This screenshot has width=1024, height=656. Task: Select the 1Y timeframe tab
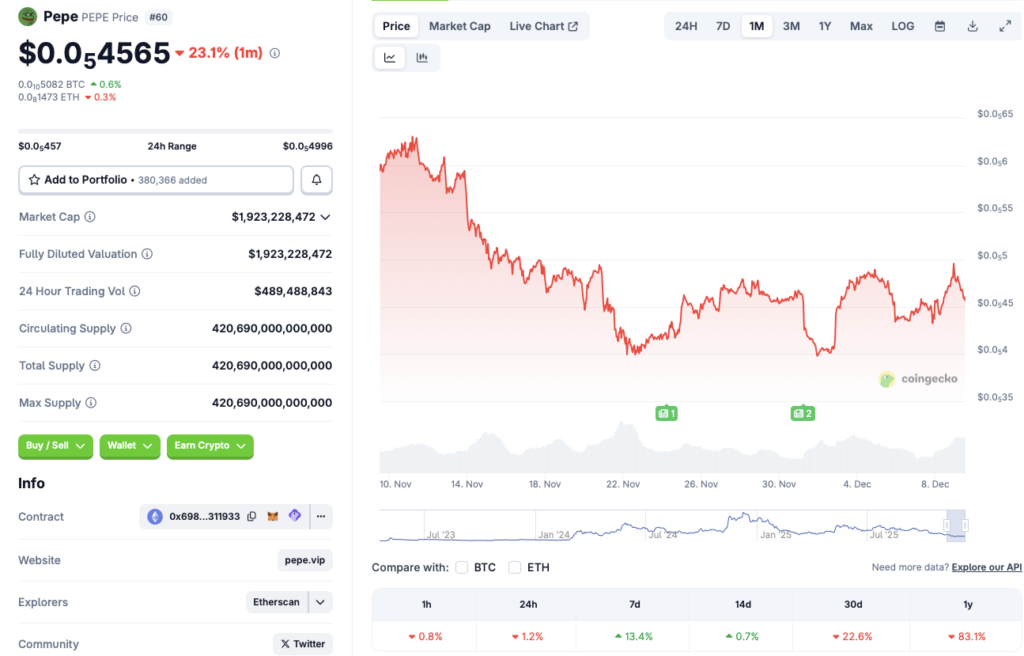(x=824, y=26)
